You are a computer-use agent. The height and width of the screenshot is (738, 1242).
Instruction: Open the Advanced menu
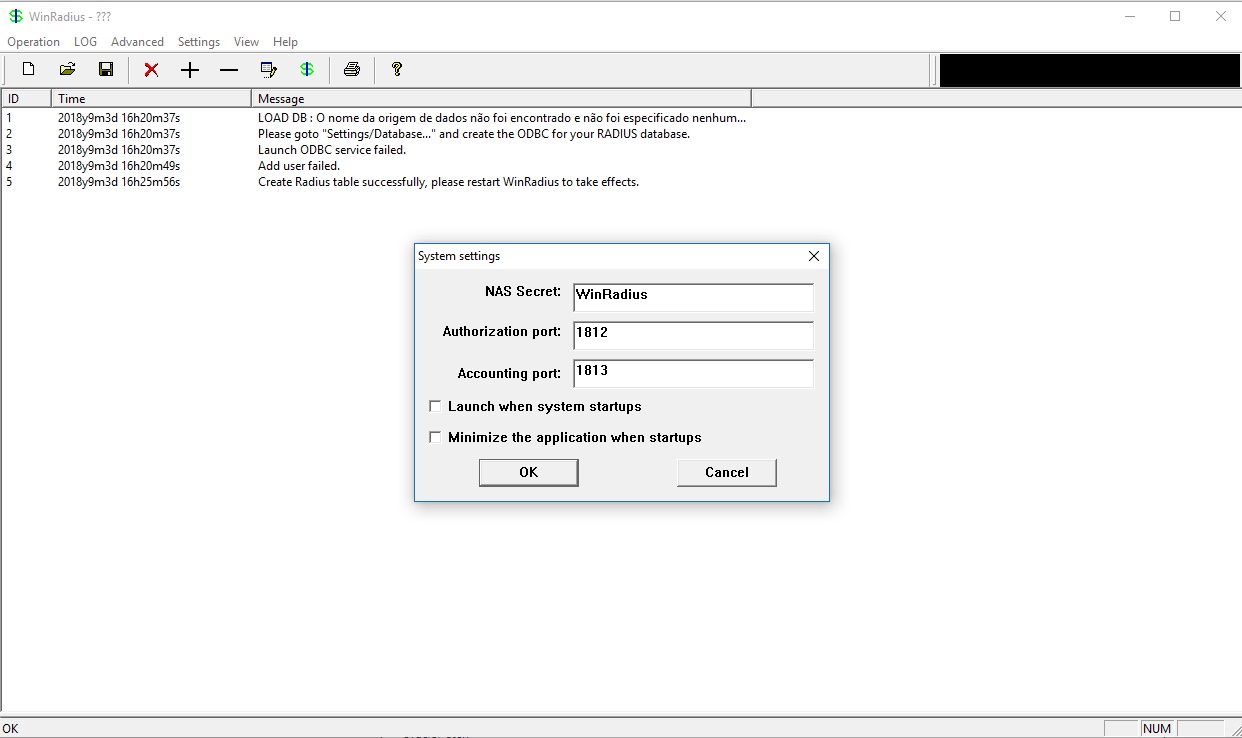pyautogui.click(x=137, y=42)
